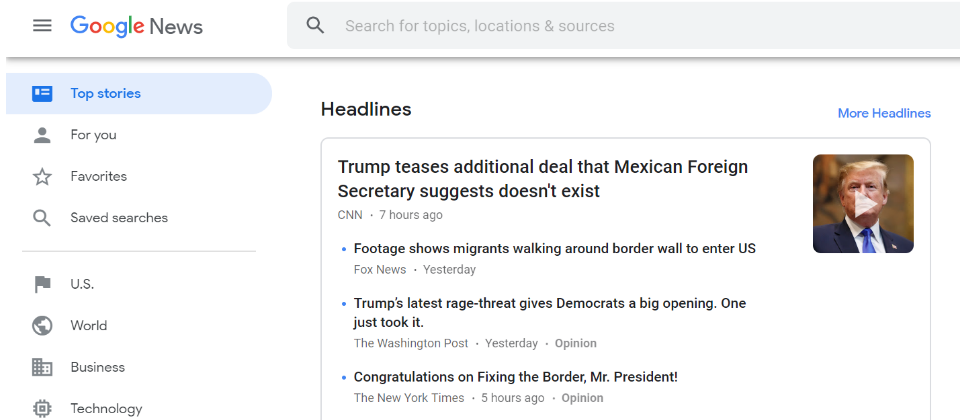Viewport: 960px width, 420px height.
Task: Select Top stories in sidebar
Action: [106, 94]
